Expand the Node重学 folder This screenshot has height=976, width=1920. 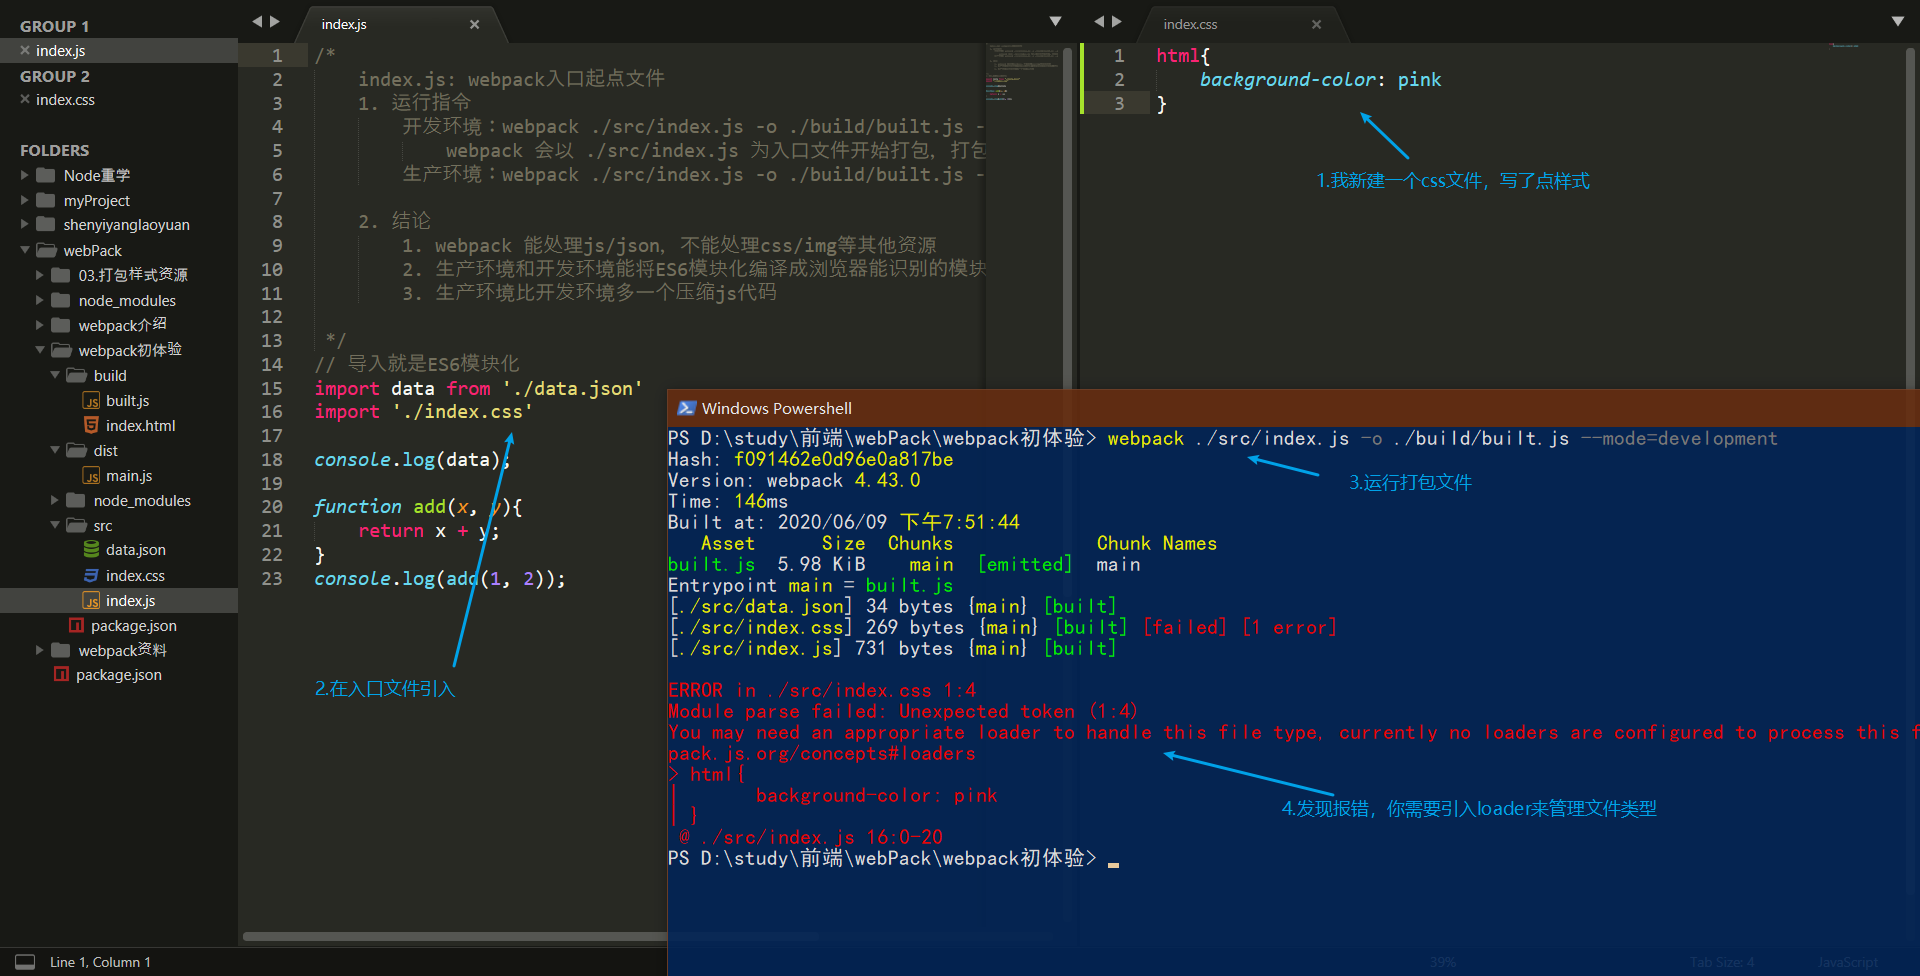(x=25, y=175)
